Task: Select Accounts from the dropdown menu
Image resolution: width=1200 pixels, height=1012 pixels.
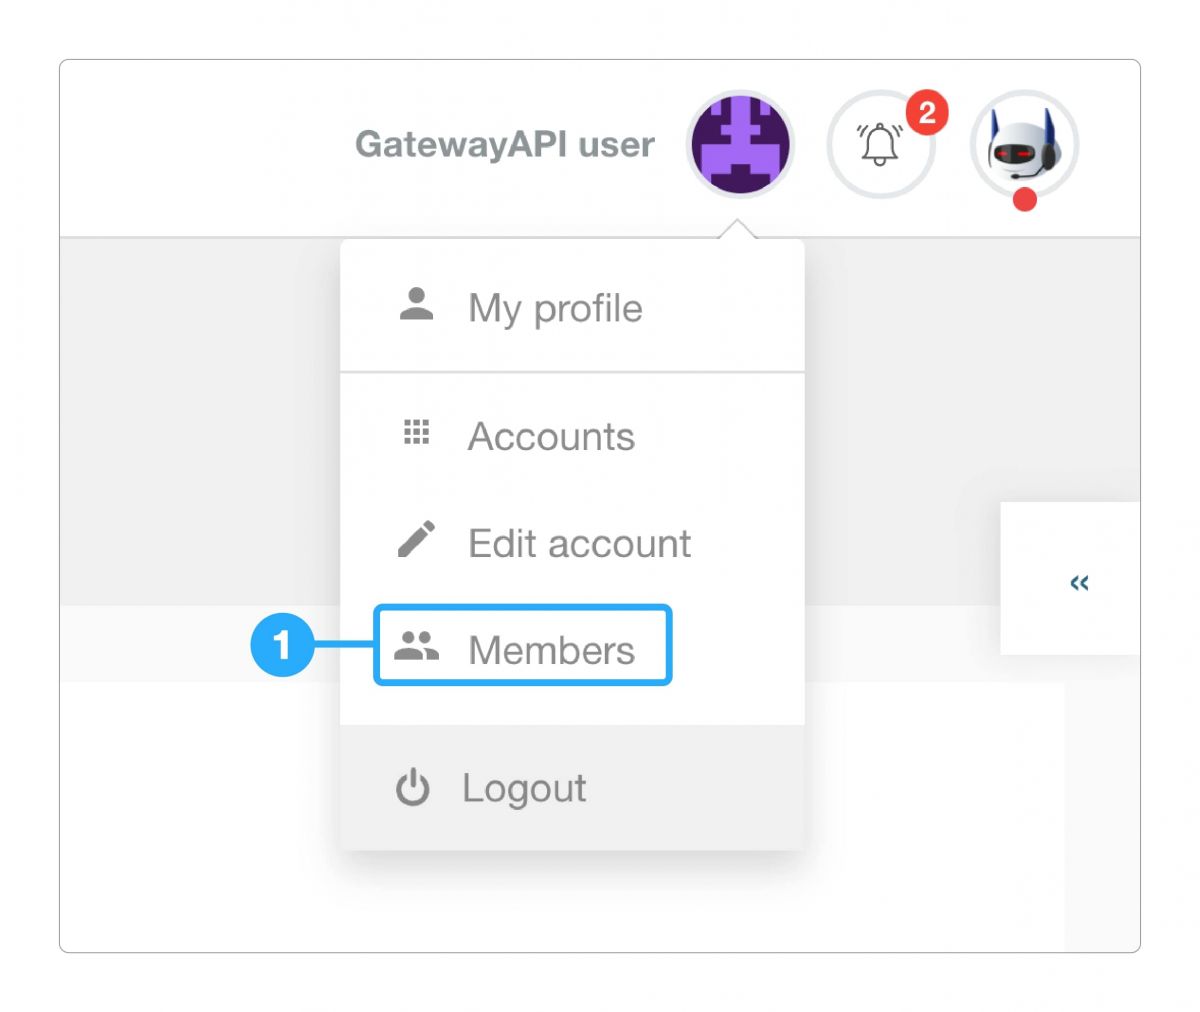Action: coord(551,436)
